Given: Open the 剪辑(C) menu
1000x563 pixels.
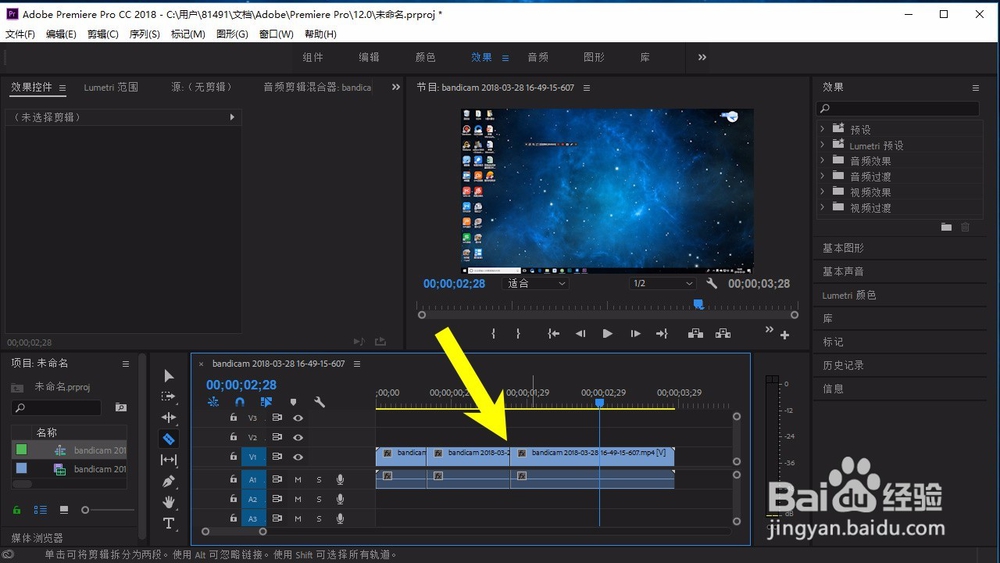Looking at the screenshot, I should (x=103, y=34).
